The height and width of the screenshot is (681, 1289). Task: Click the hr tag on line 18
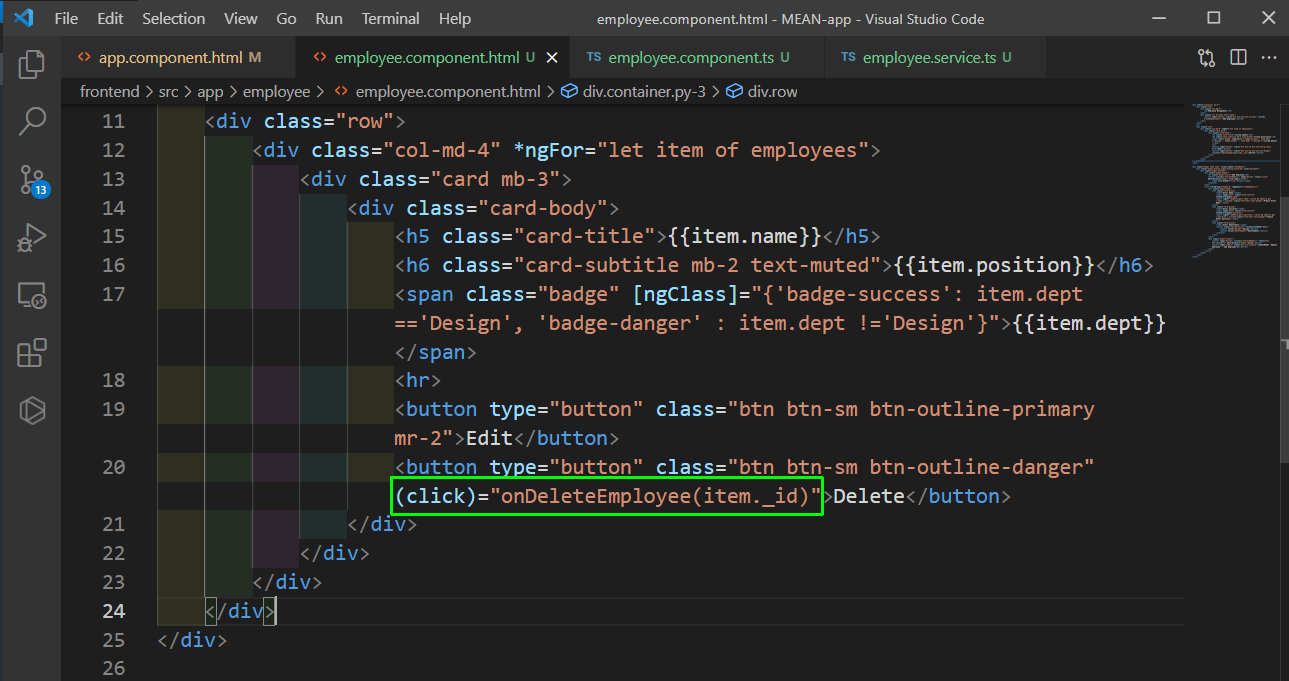pyautogui.click(x=418, y=380)
